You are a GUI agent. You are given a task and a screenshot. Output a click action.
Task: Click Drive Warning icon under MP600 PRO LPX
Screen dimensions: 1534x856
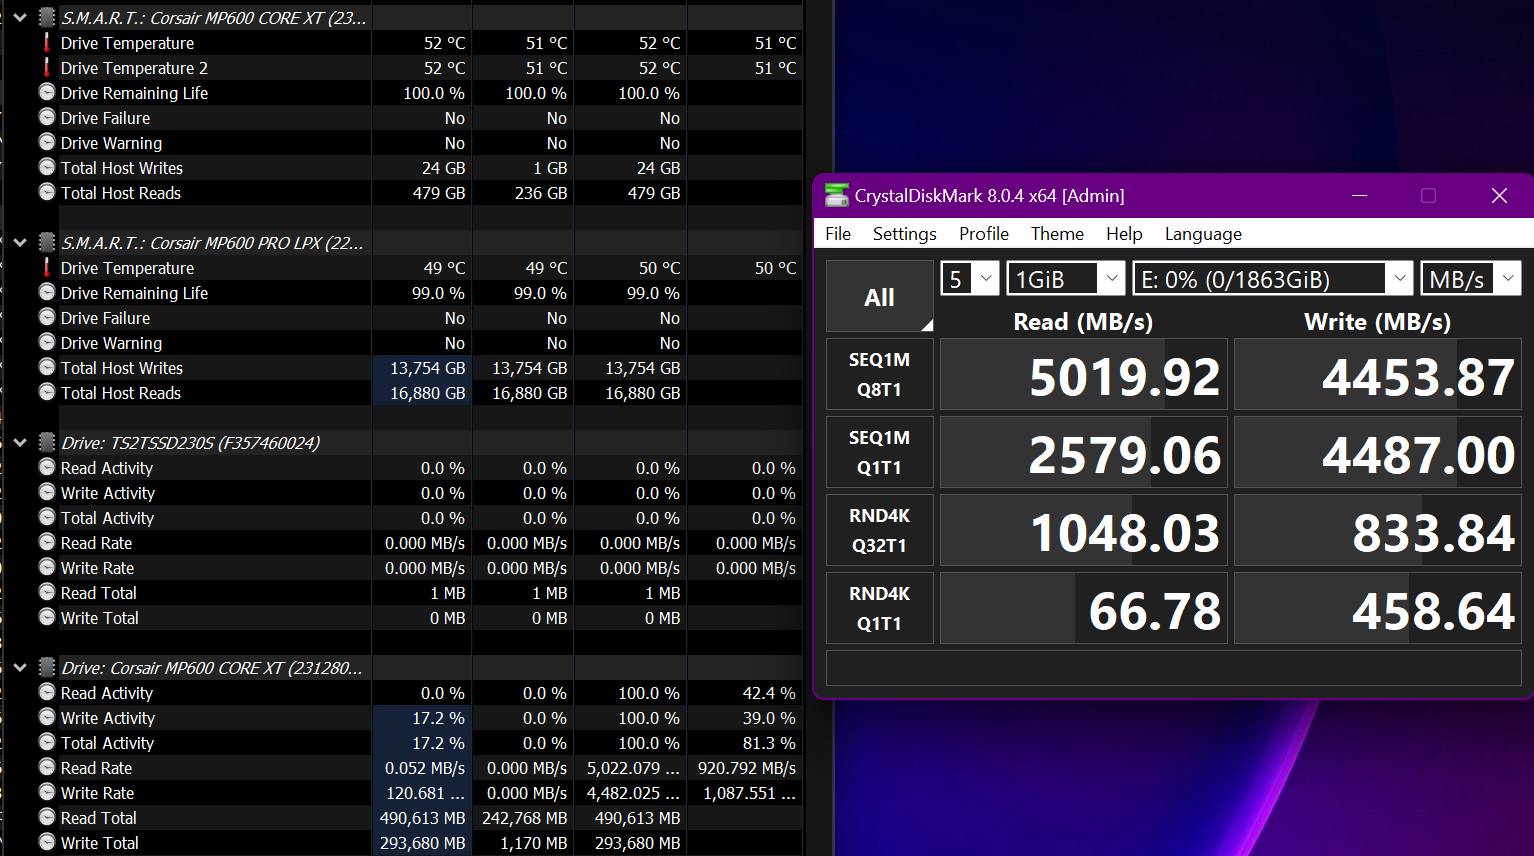(47, 342)
